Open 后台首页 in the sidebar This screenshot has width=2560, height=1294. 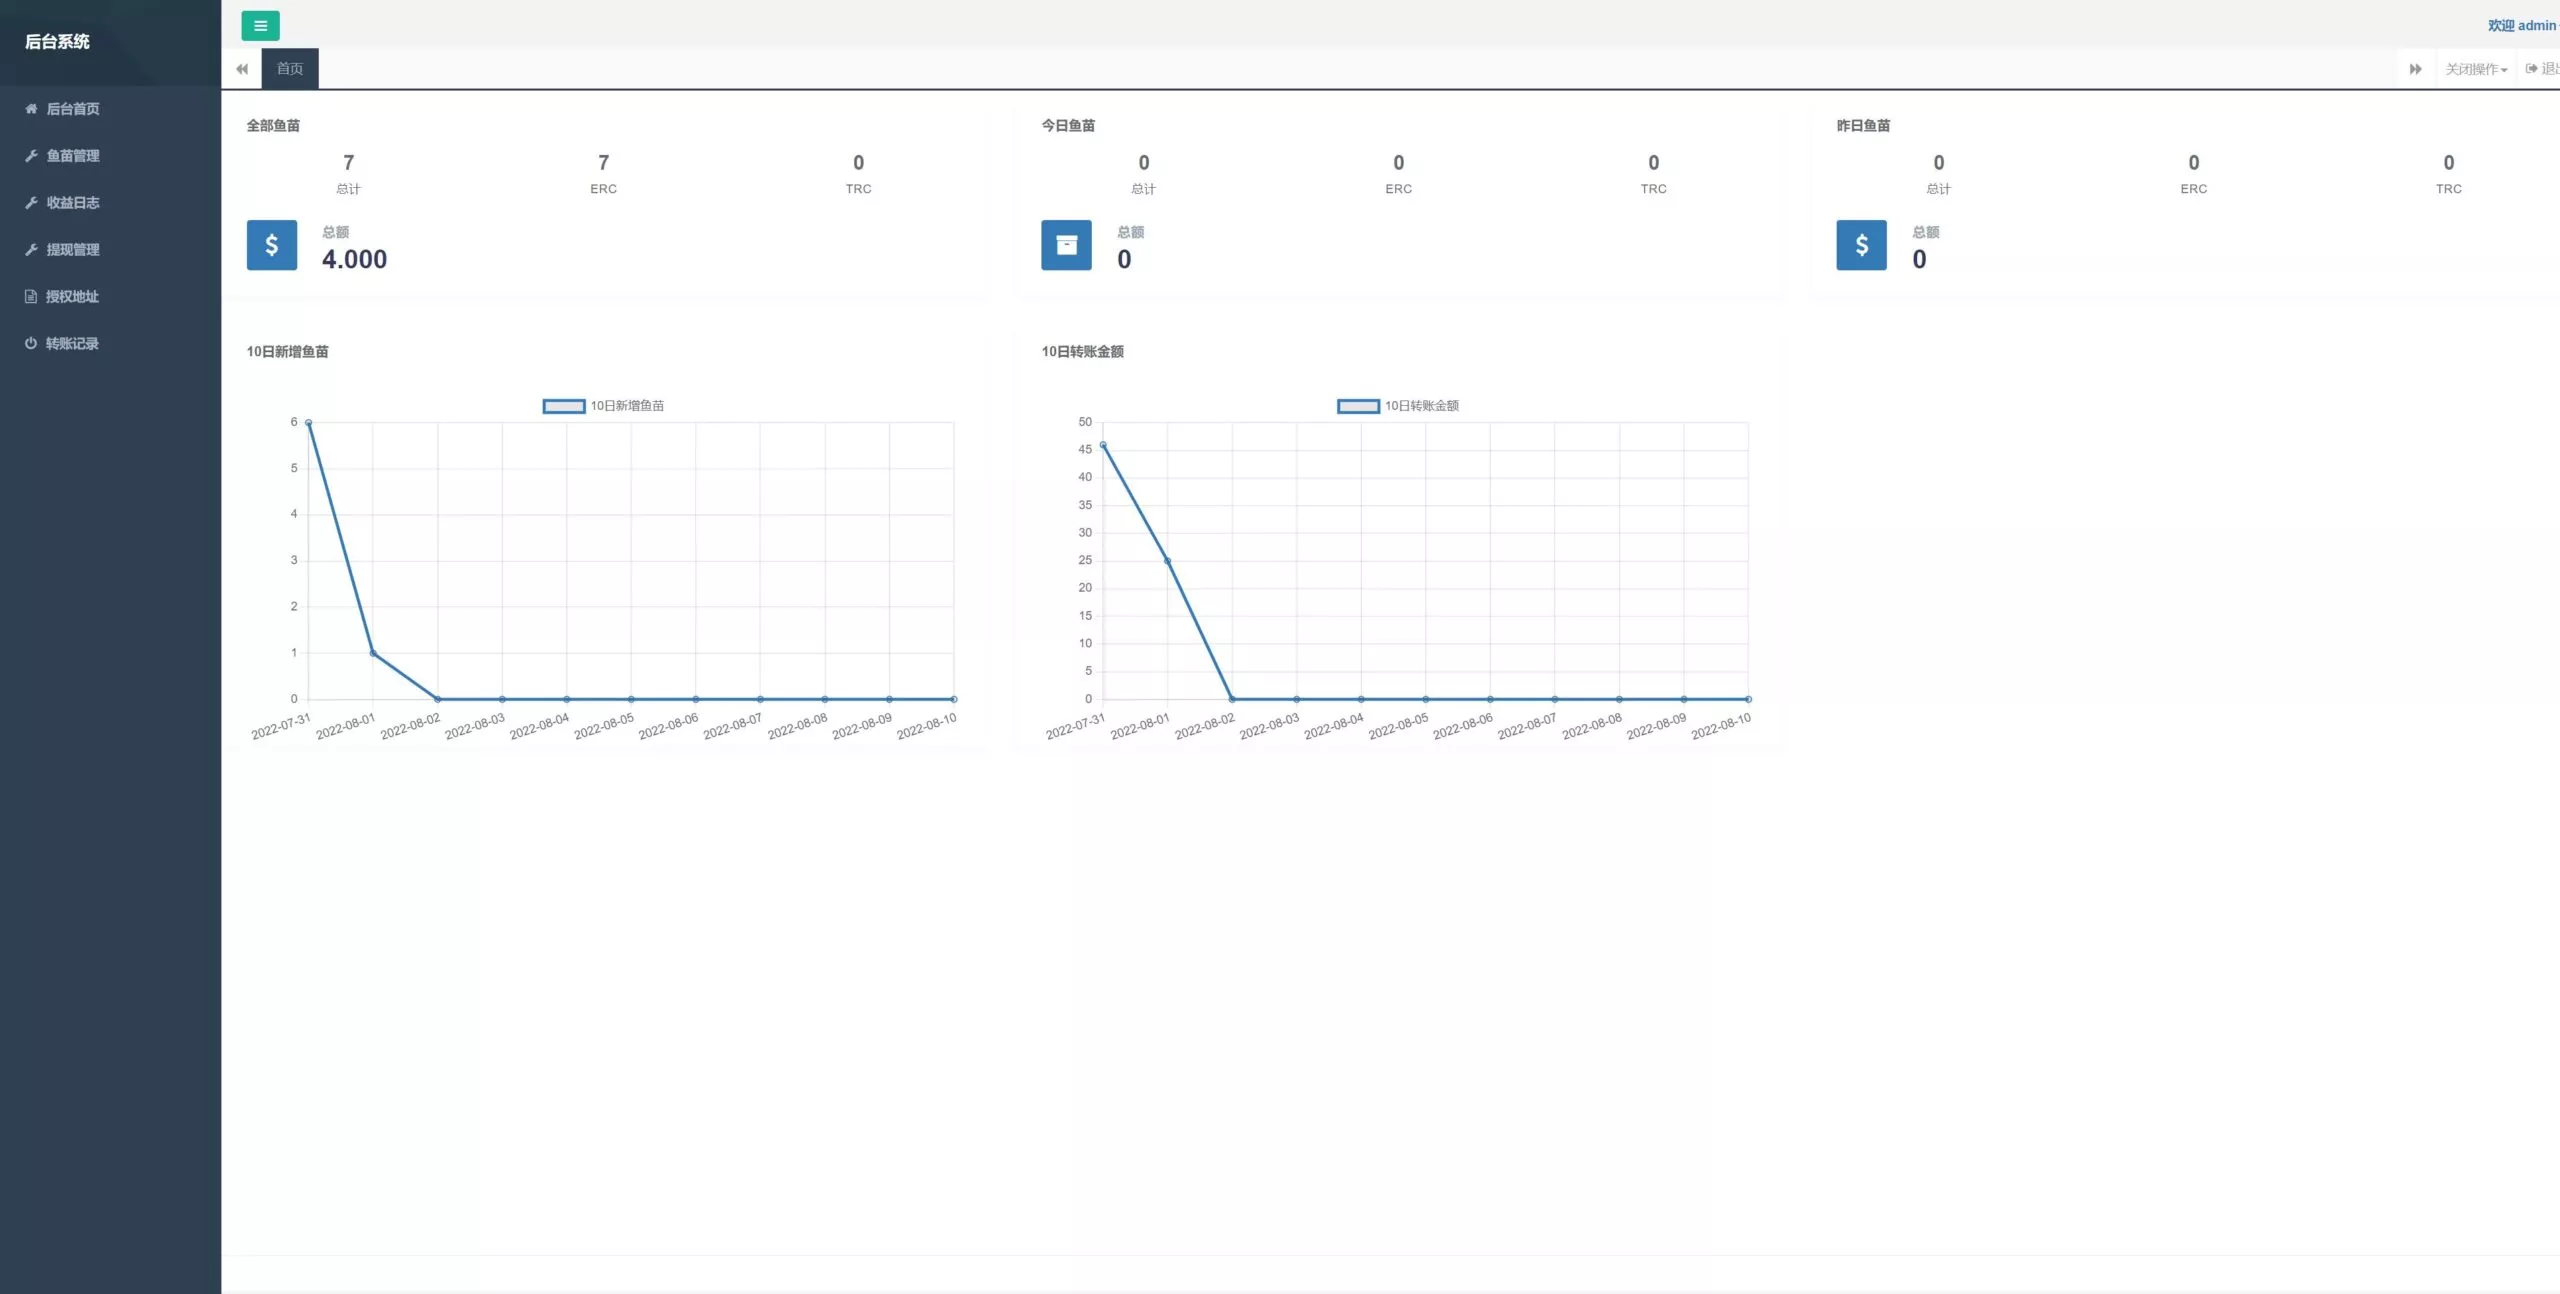pos(72,109)
